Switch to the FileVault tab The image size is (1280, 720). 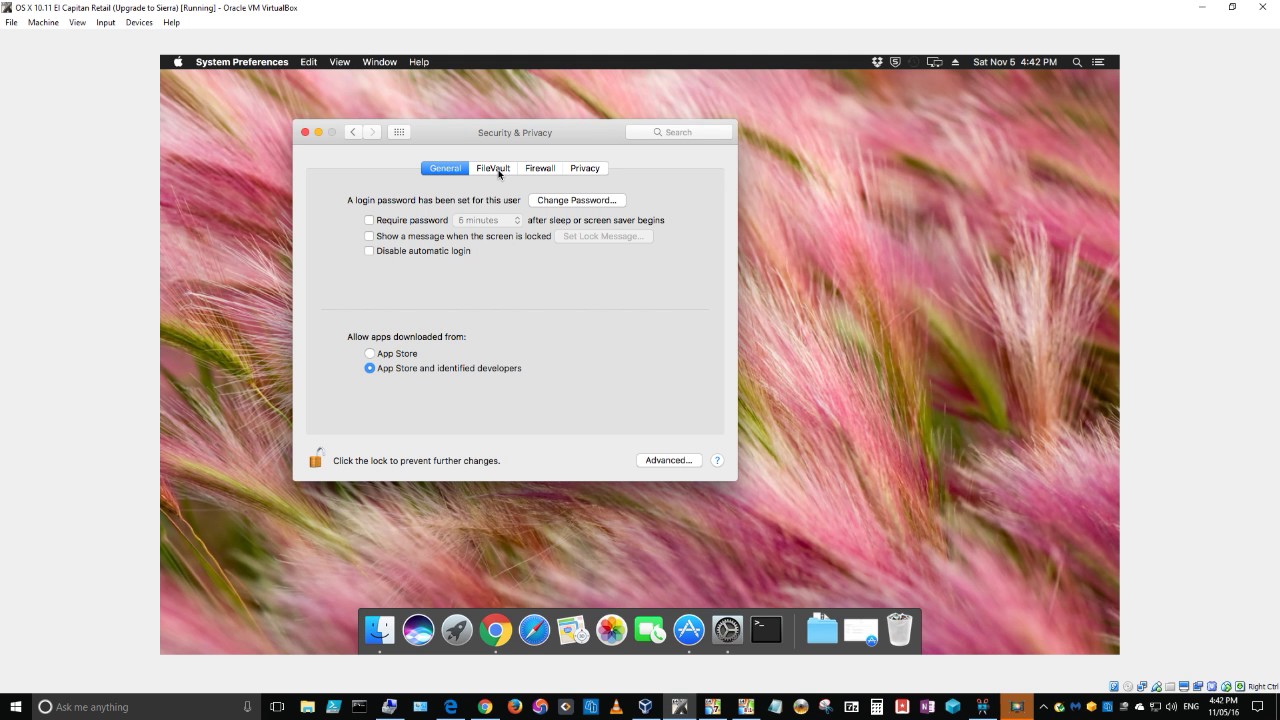(493, 168)
